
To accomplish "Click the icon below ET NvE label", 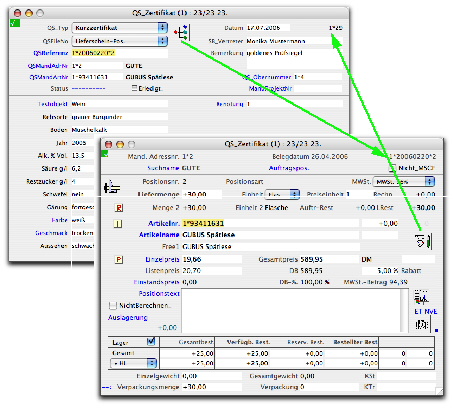I will point(422,324).
